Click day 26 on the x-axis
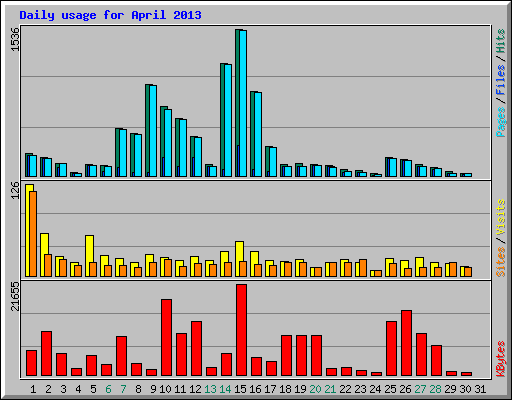Screen dimensions: 512x400 tap(405, 389)
